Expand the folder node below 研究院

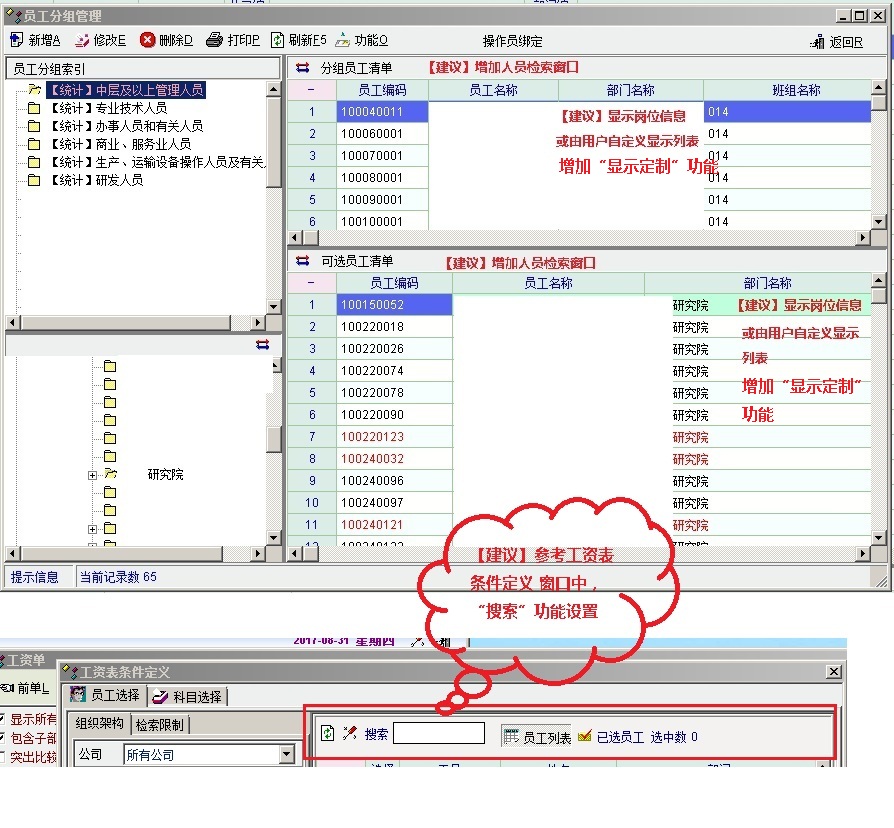pyautogui.click(x=93, y=529)
